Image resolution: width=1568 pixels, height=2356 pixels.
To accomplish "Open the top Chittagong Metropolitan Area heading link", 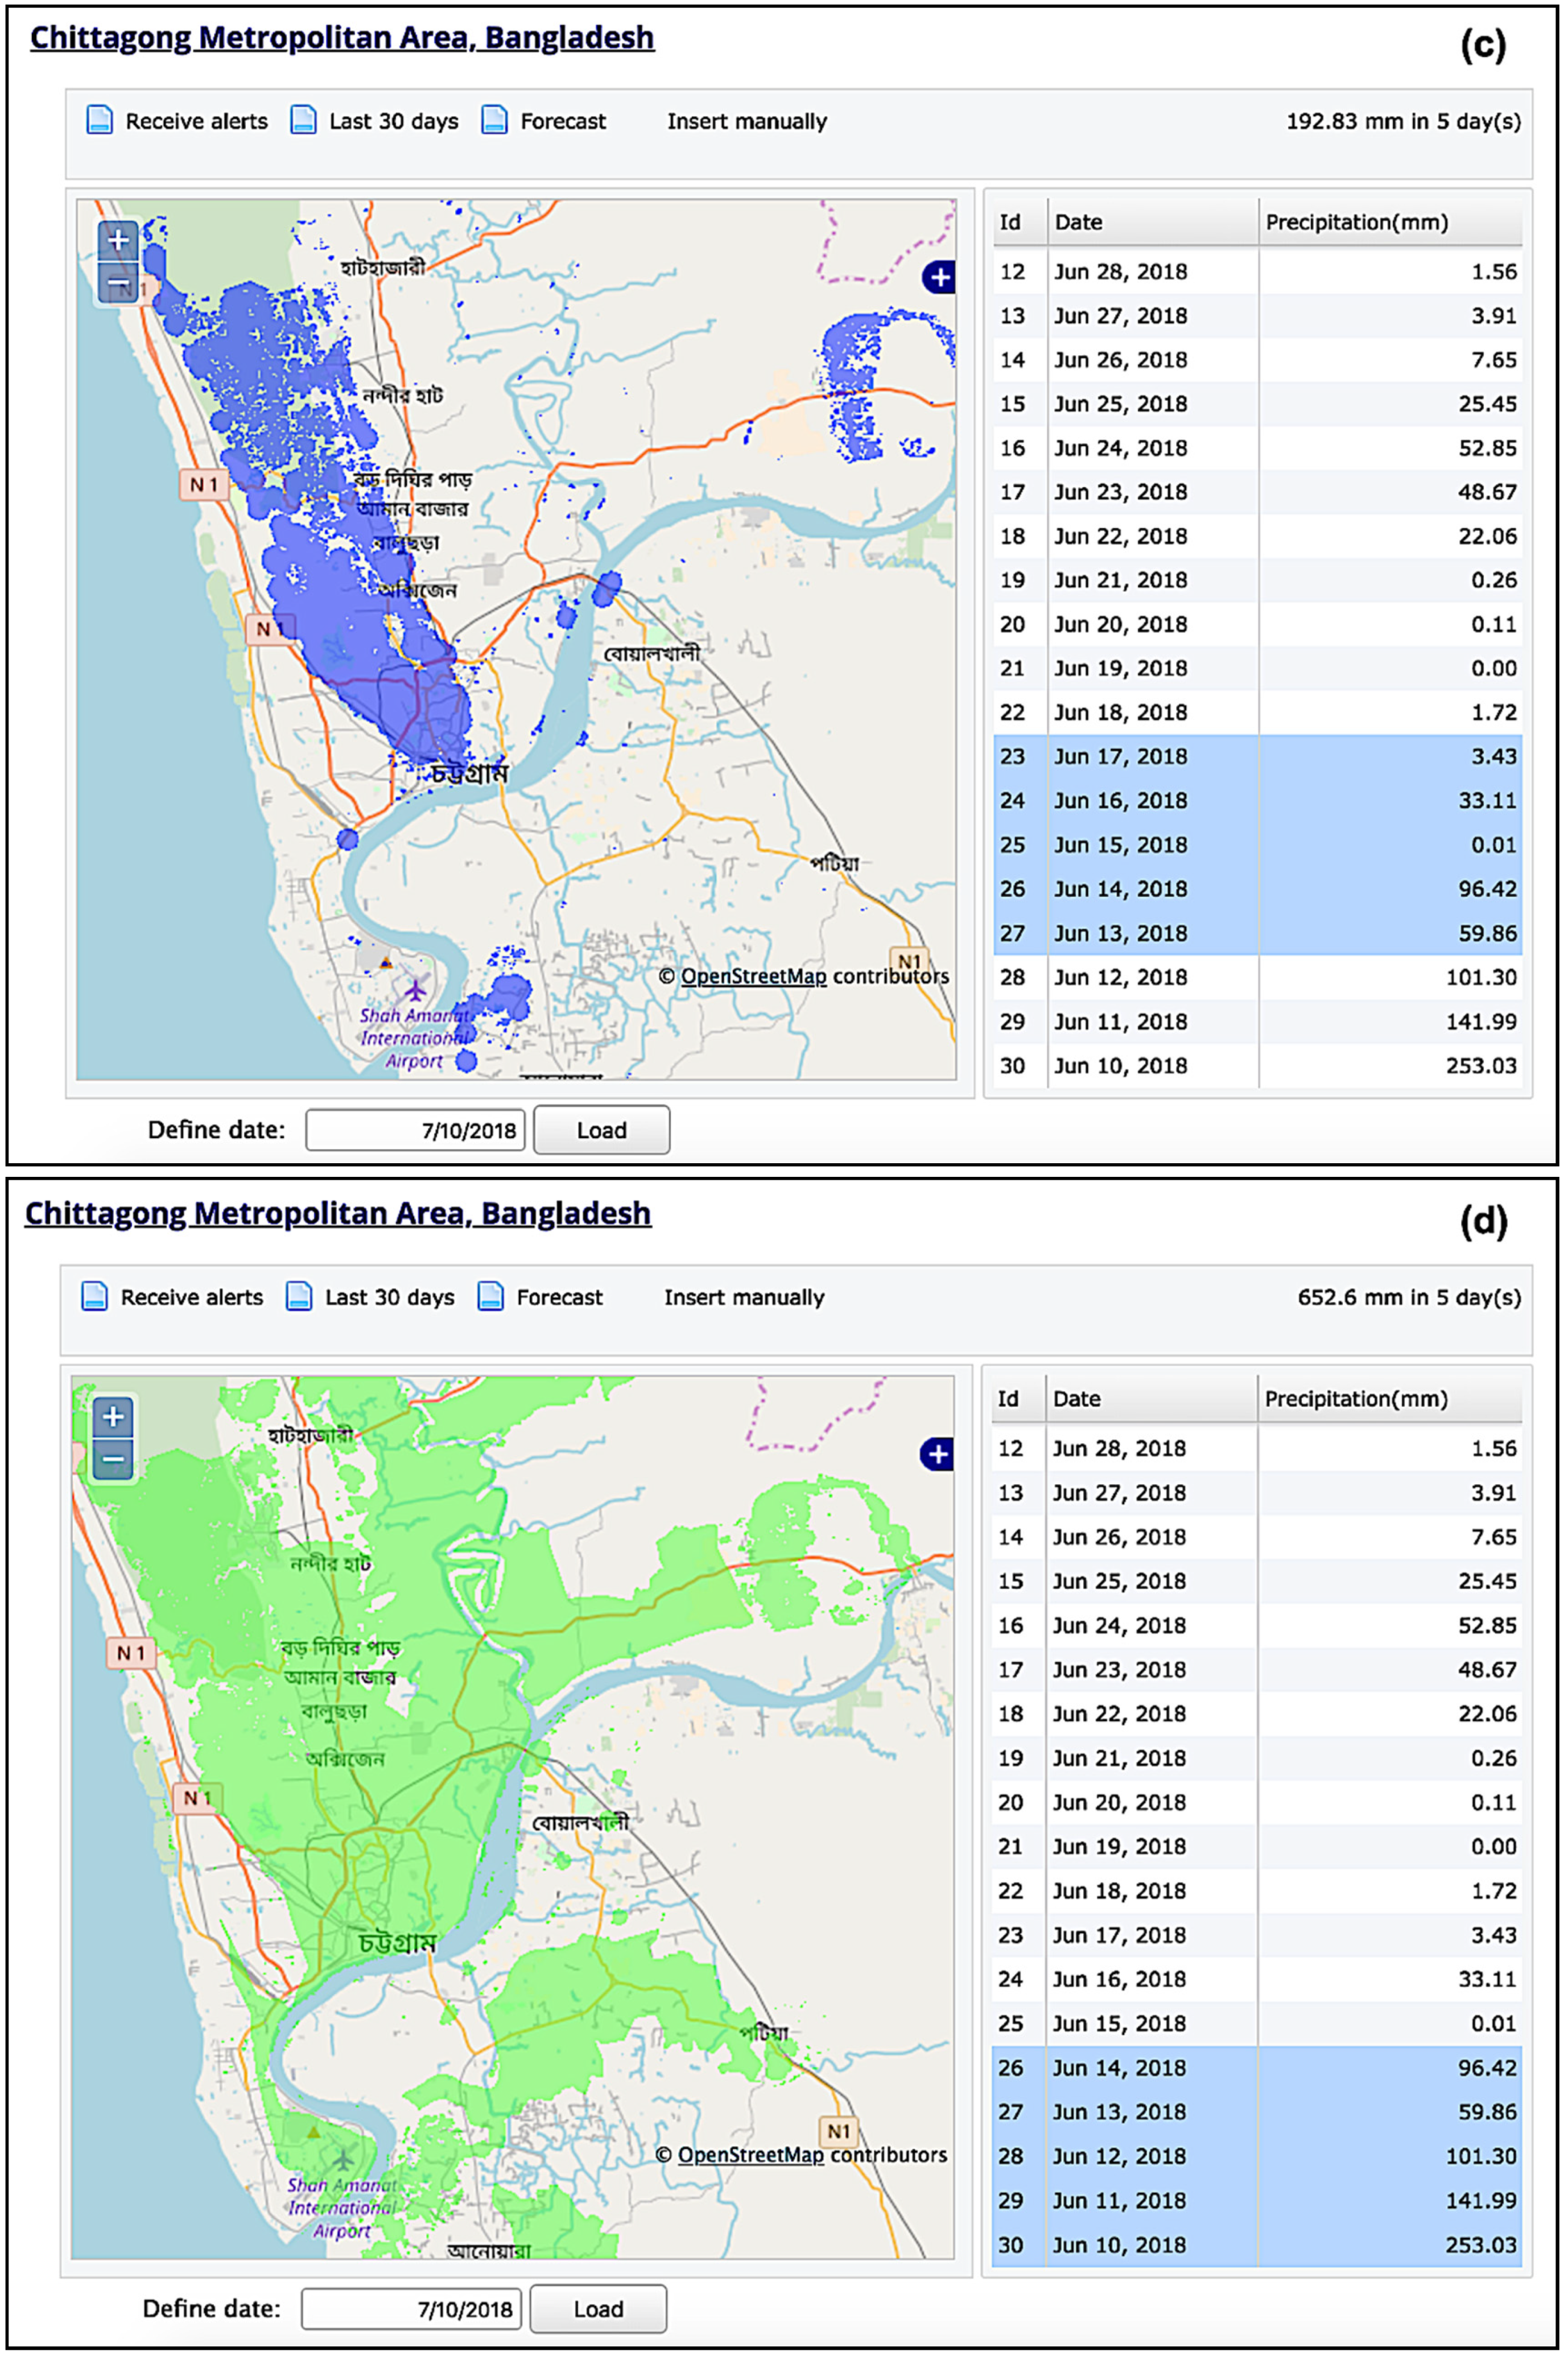I will click(342, 38).
